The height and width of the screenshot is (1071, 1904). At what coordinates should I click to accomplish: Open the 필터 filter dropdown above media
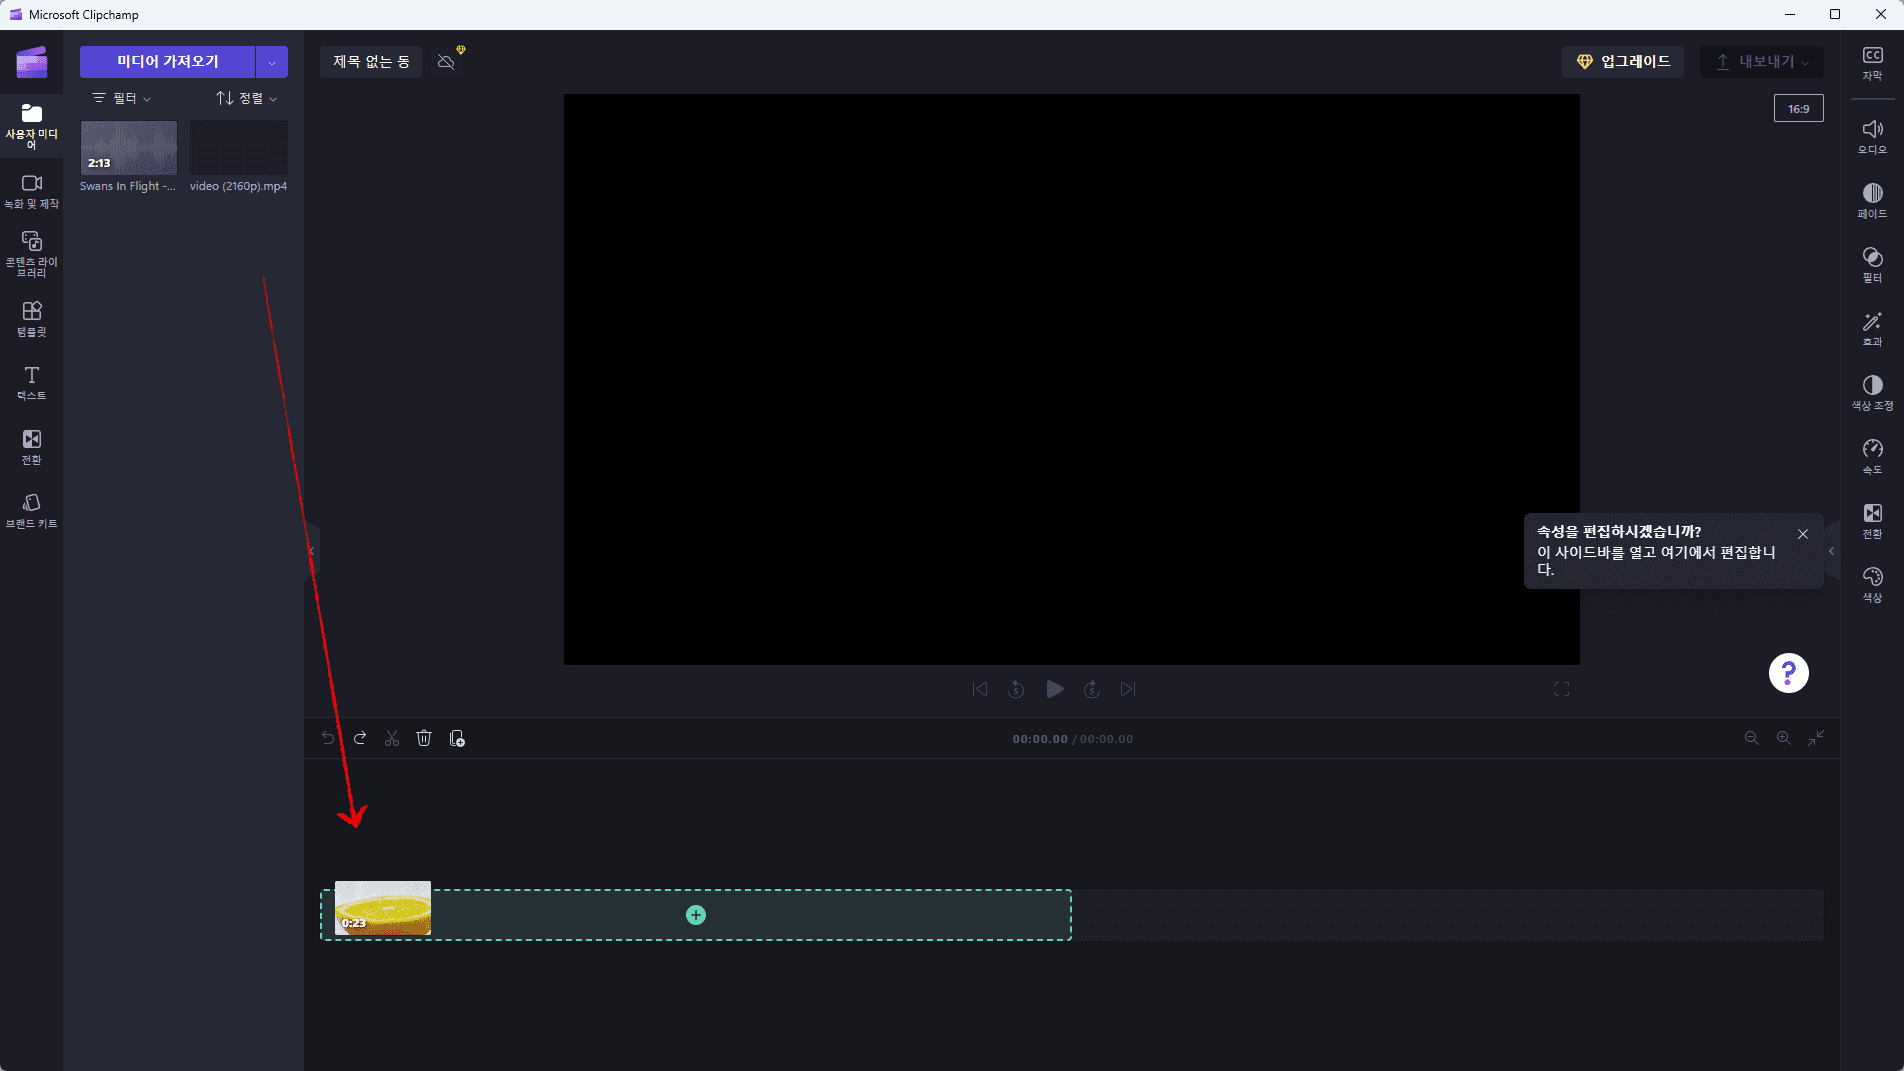click(x=121, y=97)
